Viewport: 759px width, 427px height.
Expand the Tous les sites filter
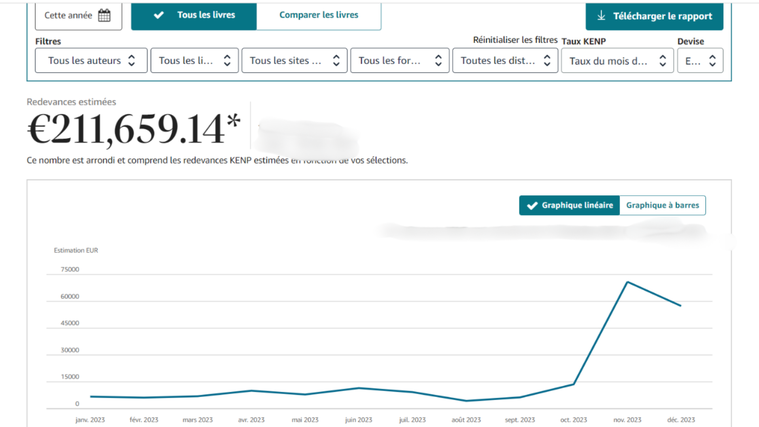point(294,61)
